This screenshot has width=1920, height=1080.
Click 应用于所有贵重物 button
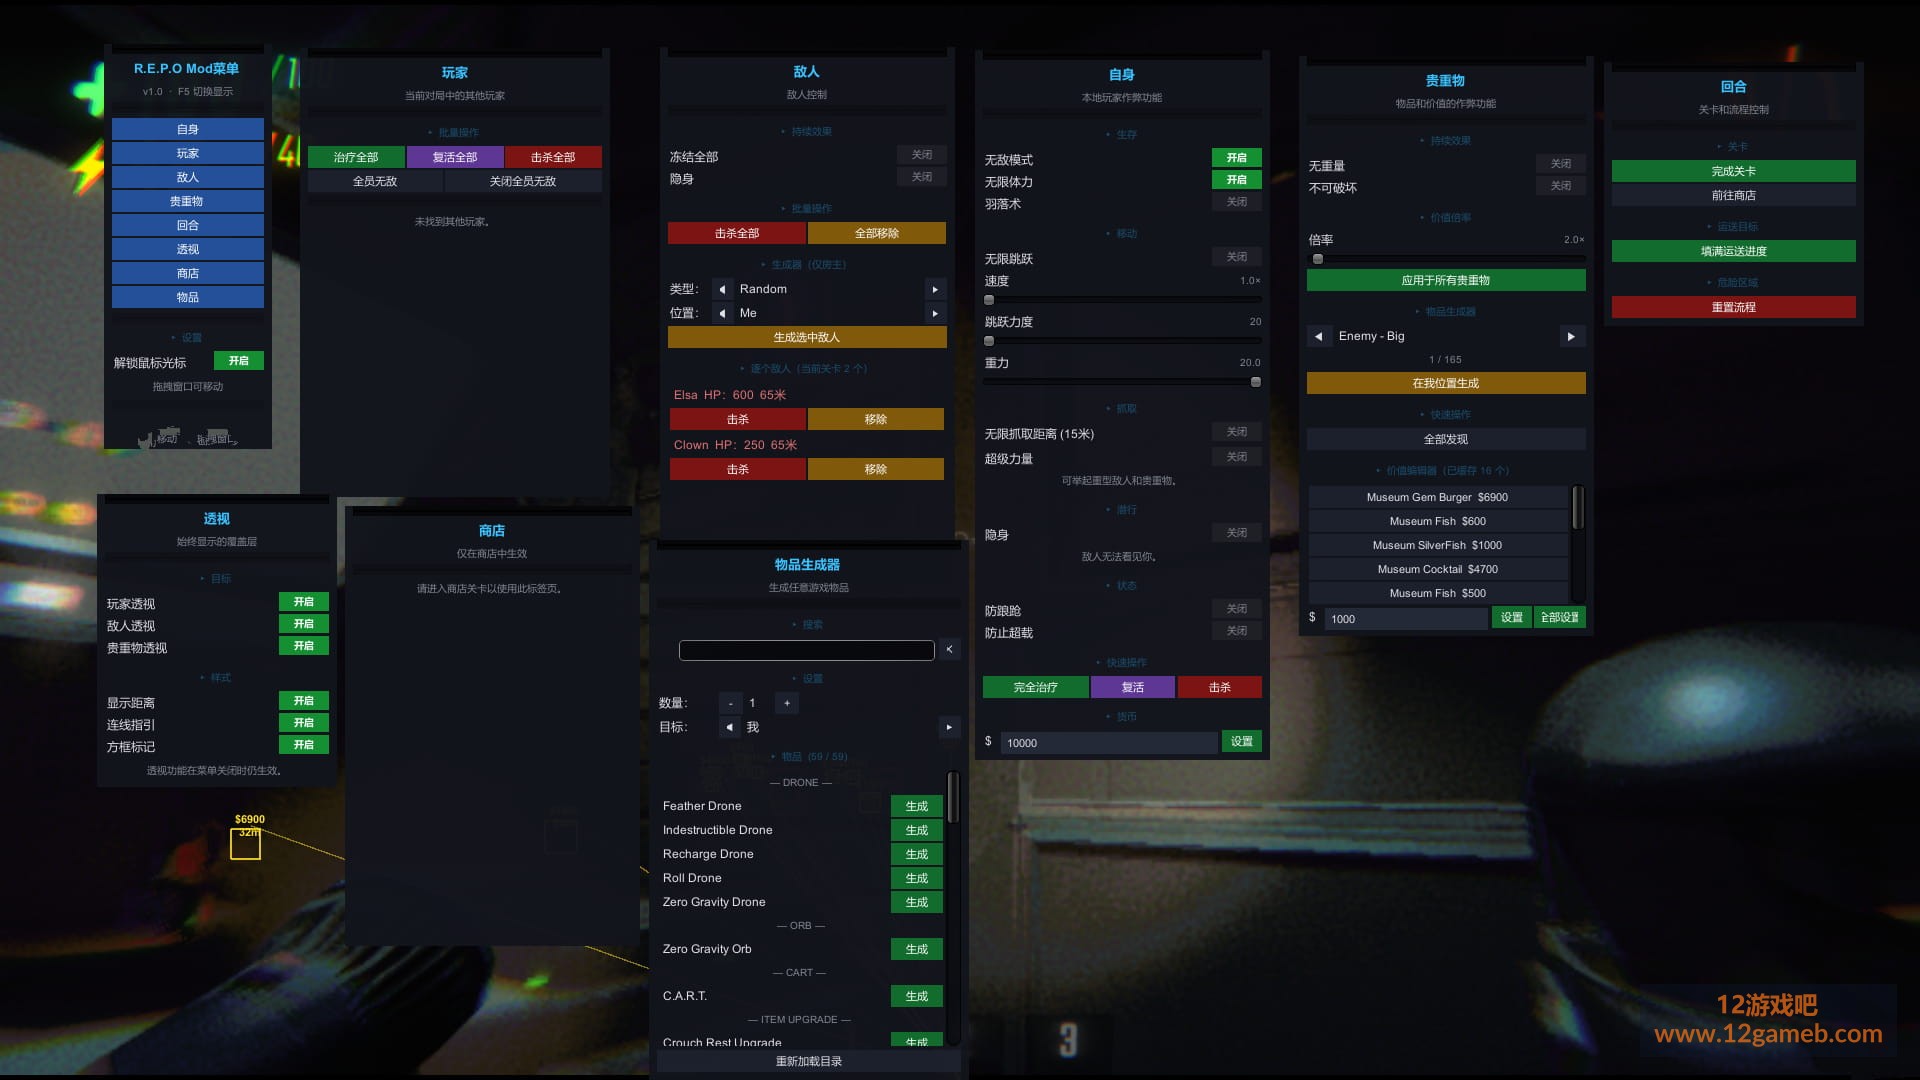click(x=1446, y=280)
